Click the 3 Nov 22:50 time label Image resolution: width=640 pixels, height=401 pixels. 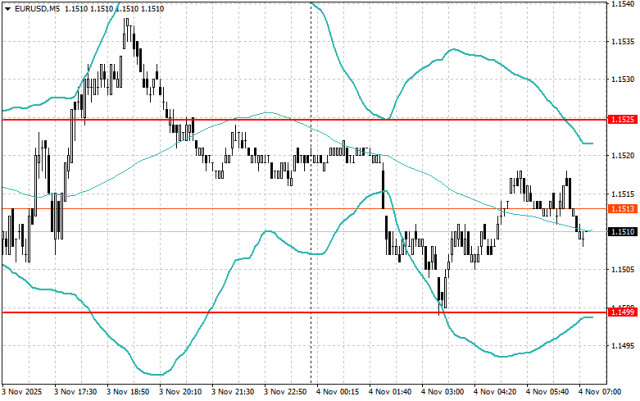[x=285, y=392]
